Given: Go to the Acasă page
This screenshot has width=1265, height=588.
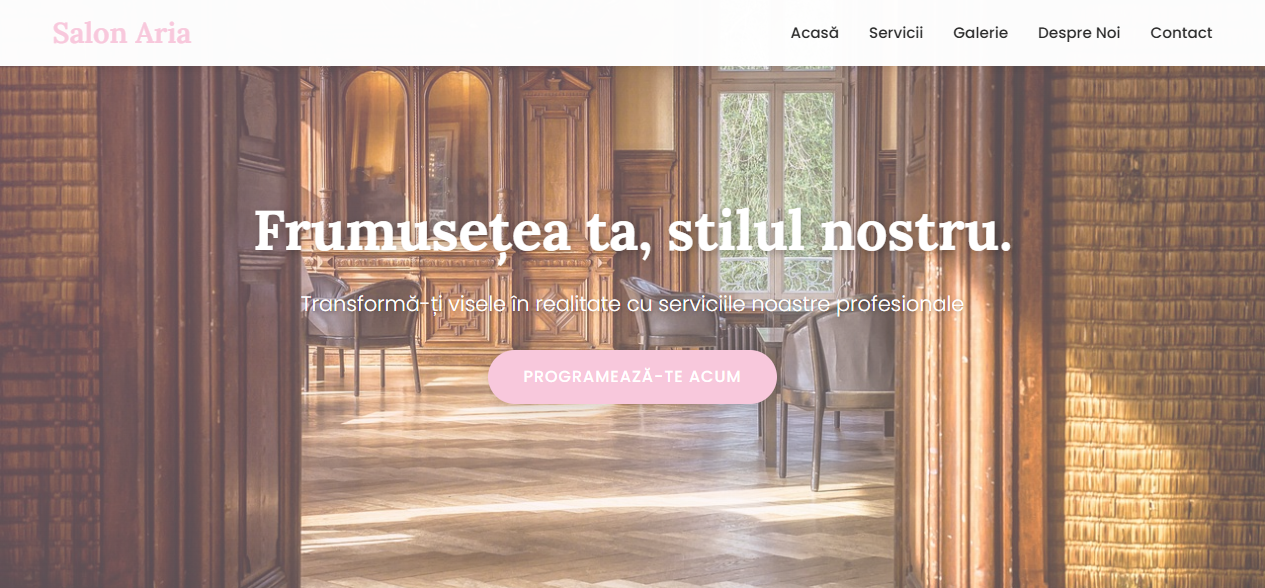Looking at the screenshot, I should click(814, 33).
